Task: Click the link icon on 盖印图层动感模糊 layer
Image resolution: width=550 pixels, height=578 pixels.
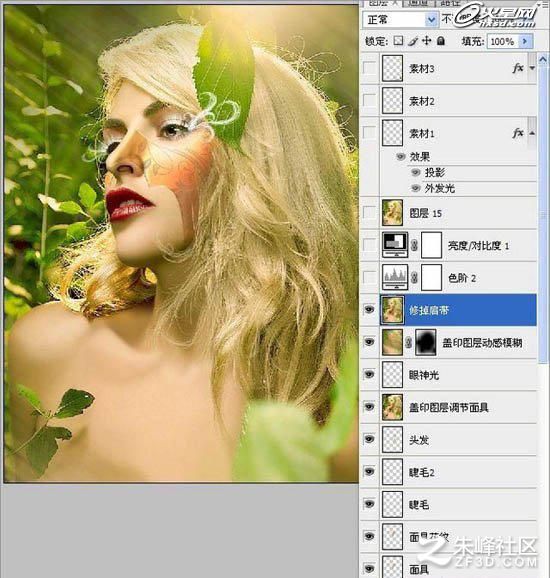Action: (408, 342)
